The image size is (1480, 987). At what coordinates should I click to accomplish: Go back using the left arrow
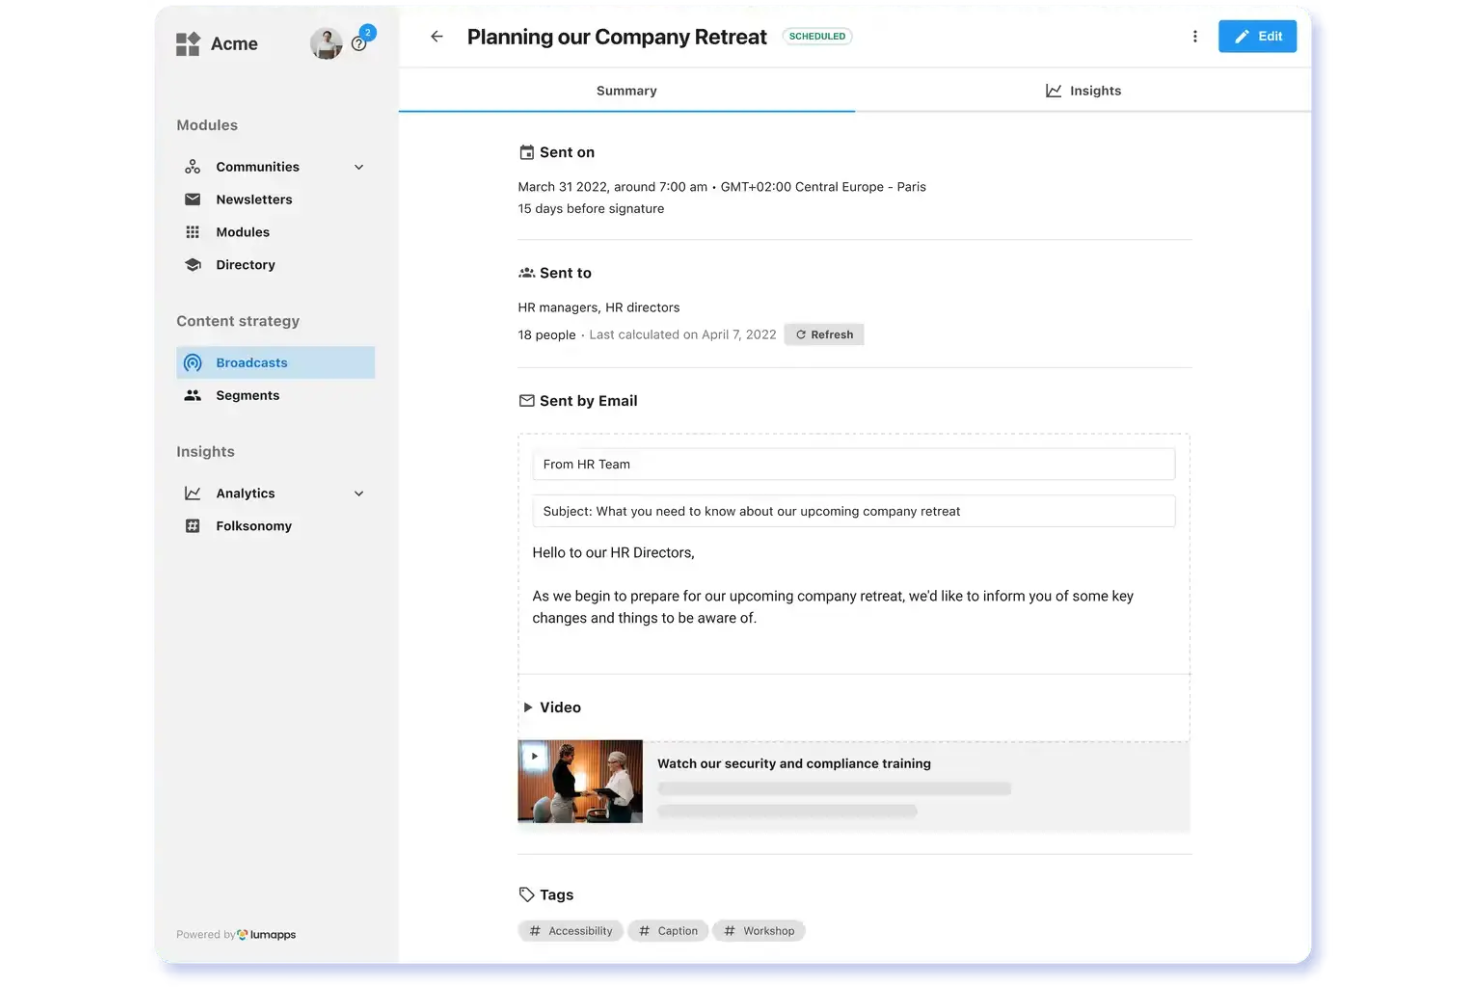pos(437,37)
